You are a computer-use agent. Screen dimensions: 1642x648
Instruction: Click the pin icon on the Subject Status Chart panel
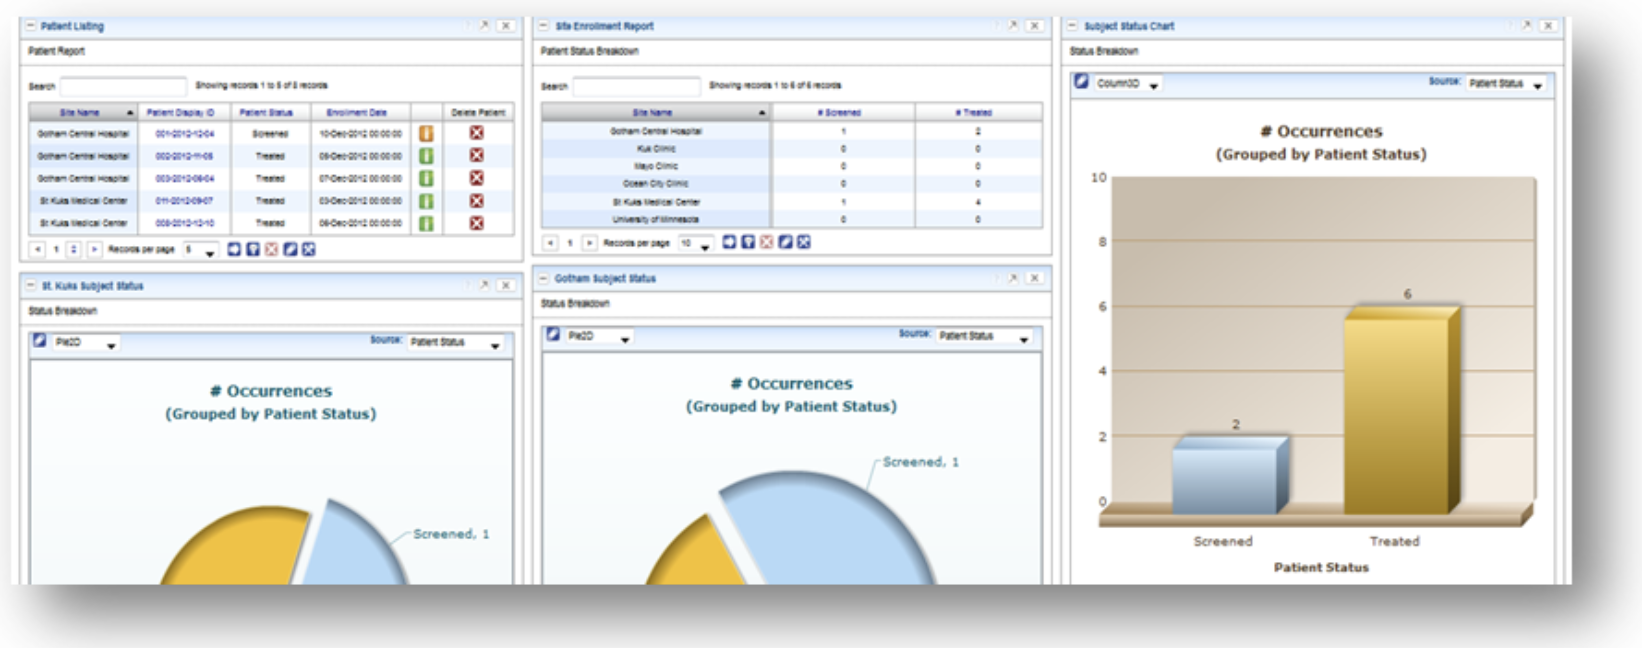(x=1526, y=26)
